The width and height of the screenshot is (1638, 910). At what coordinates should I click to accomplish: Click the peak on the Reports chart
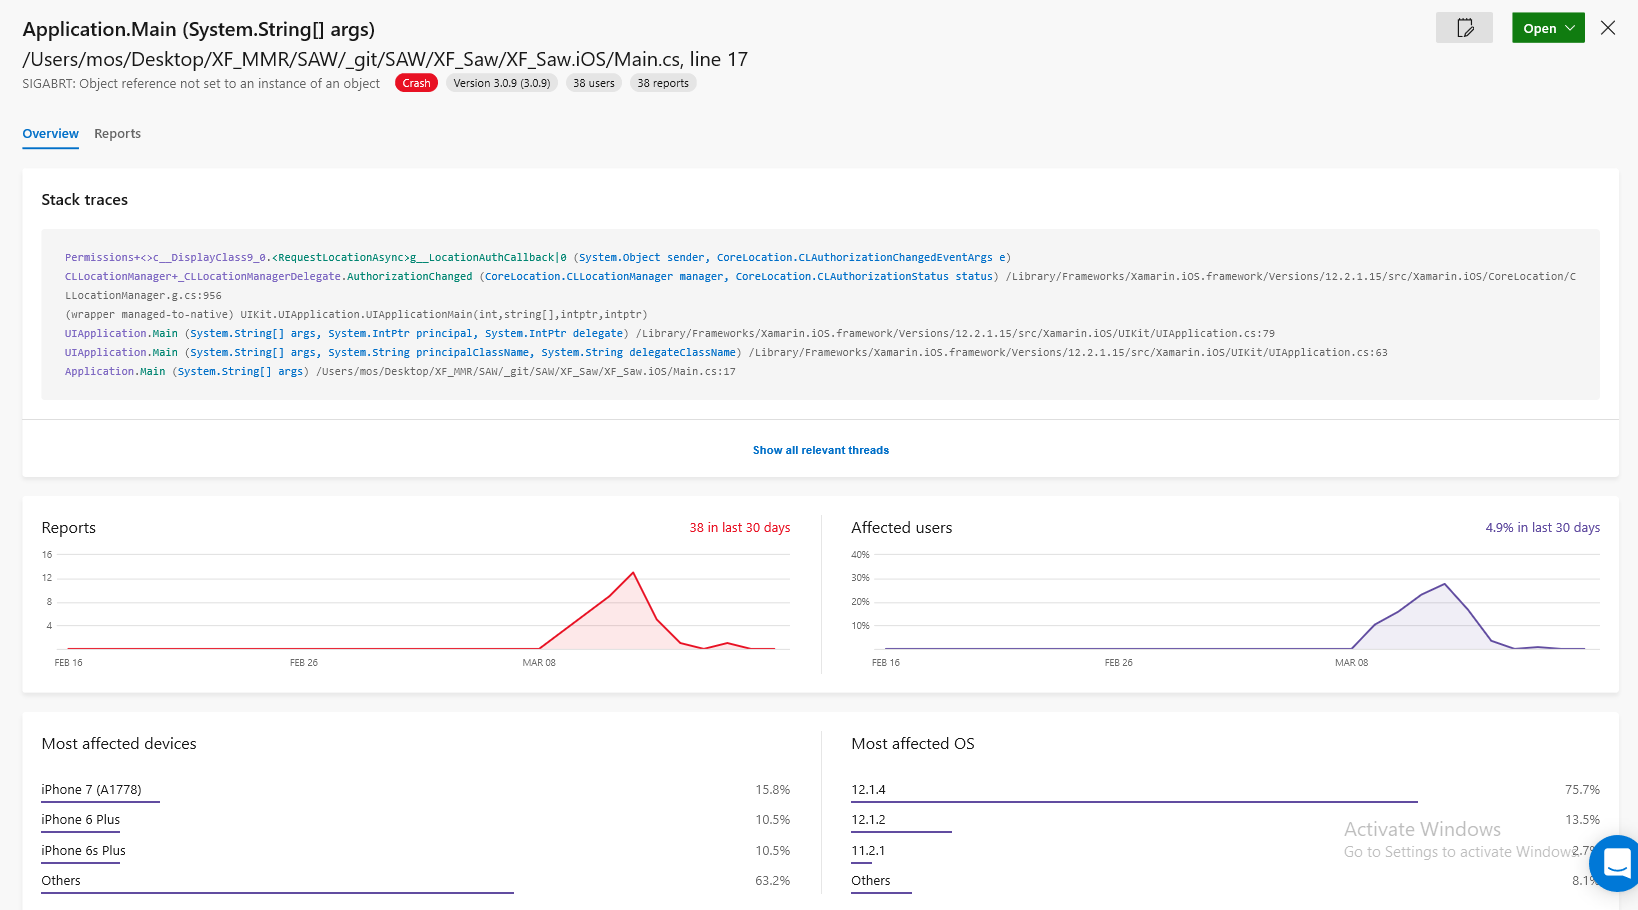coord(633,574)
